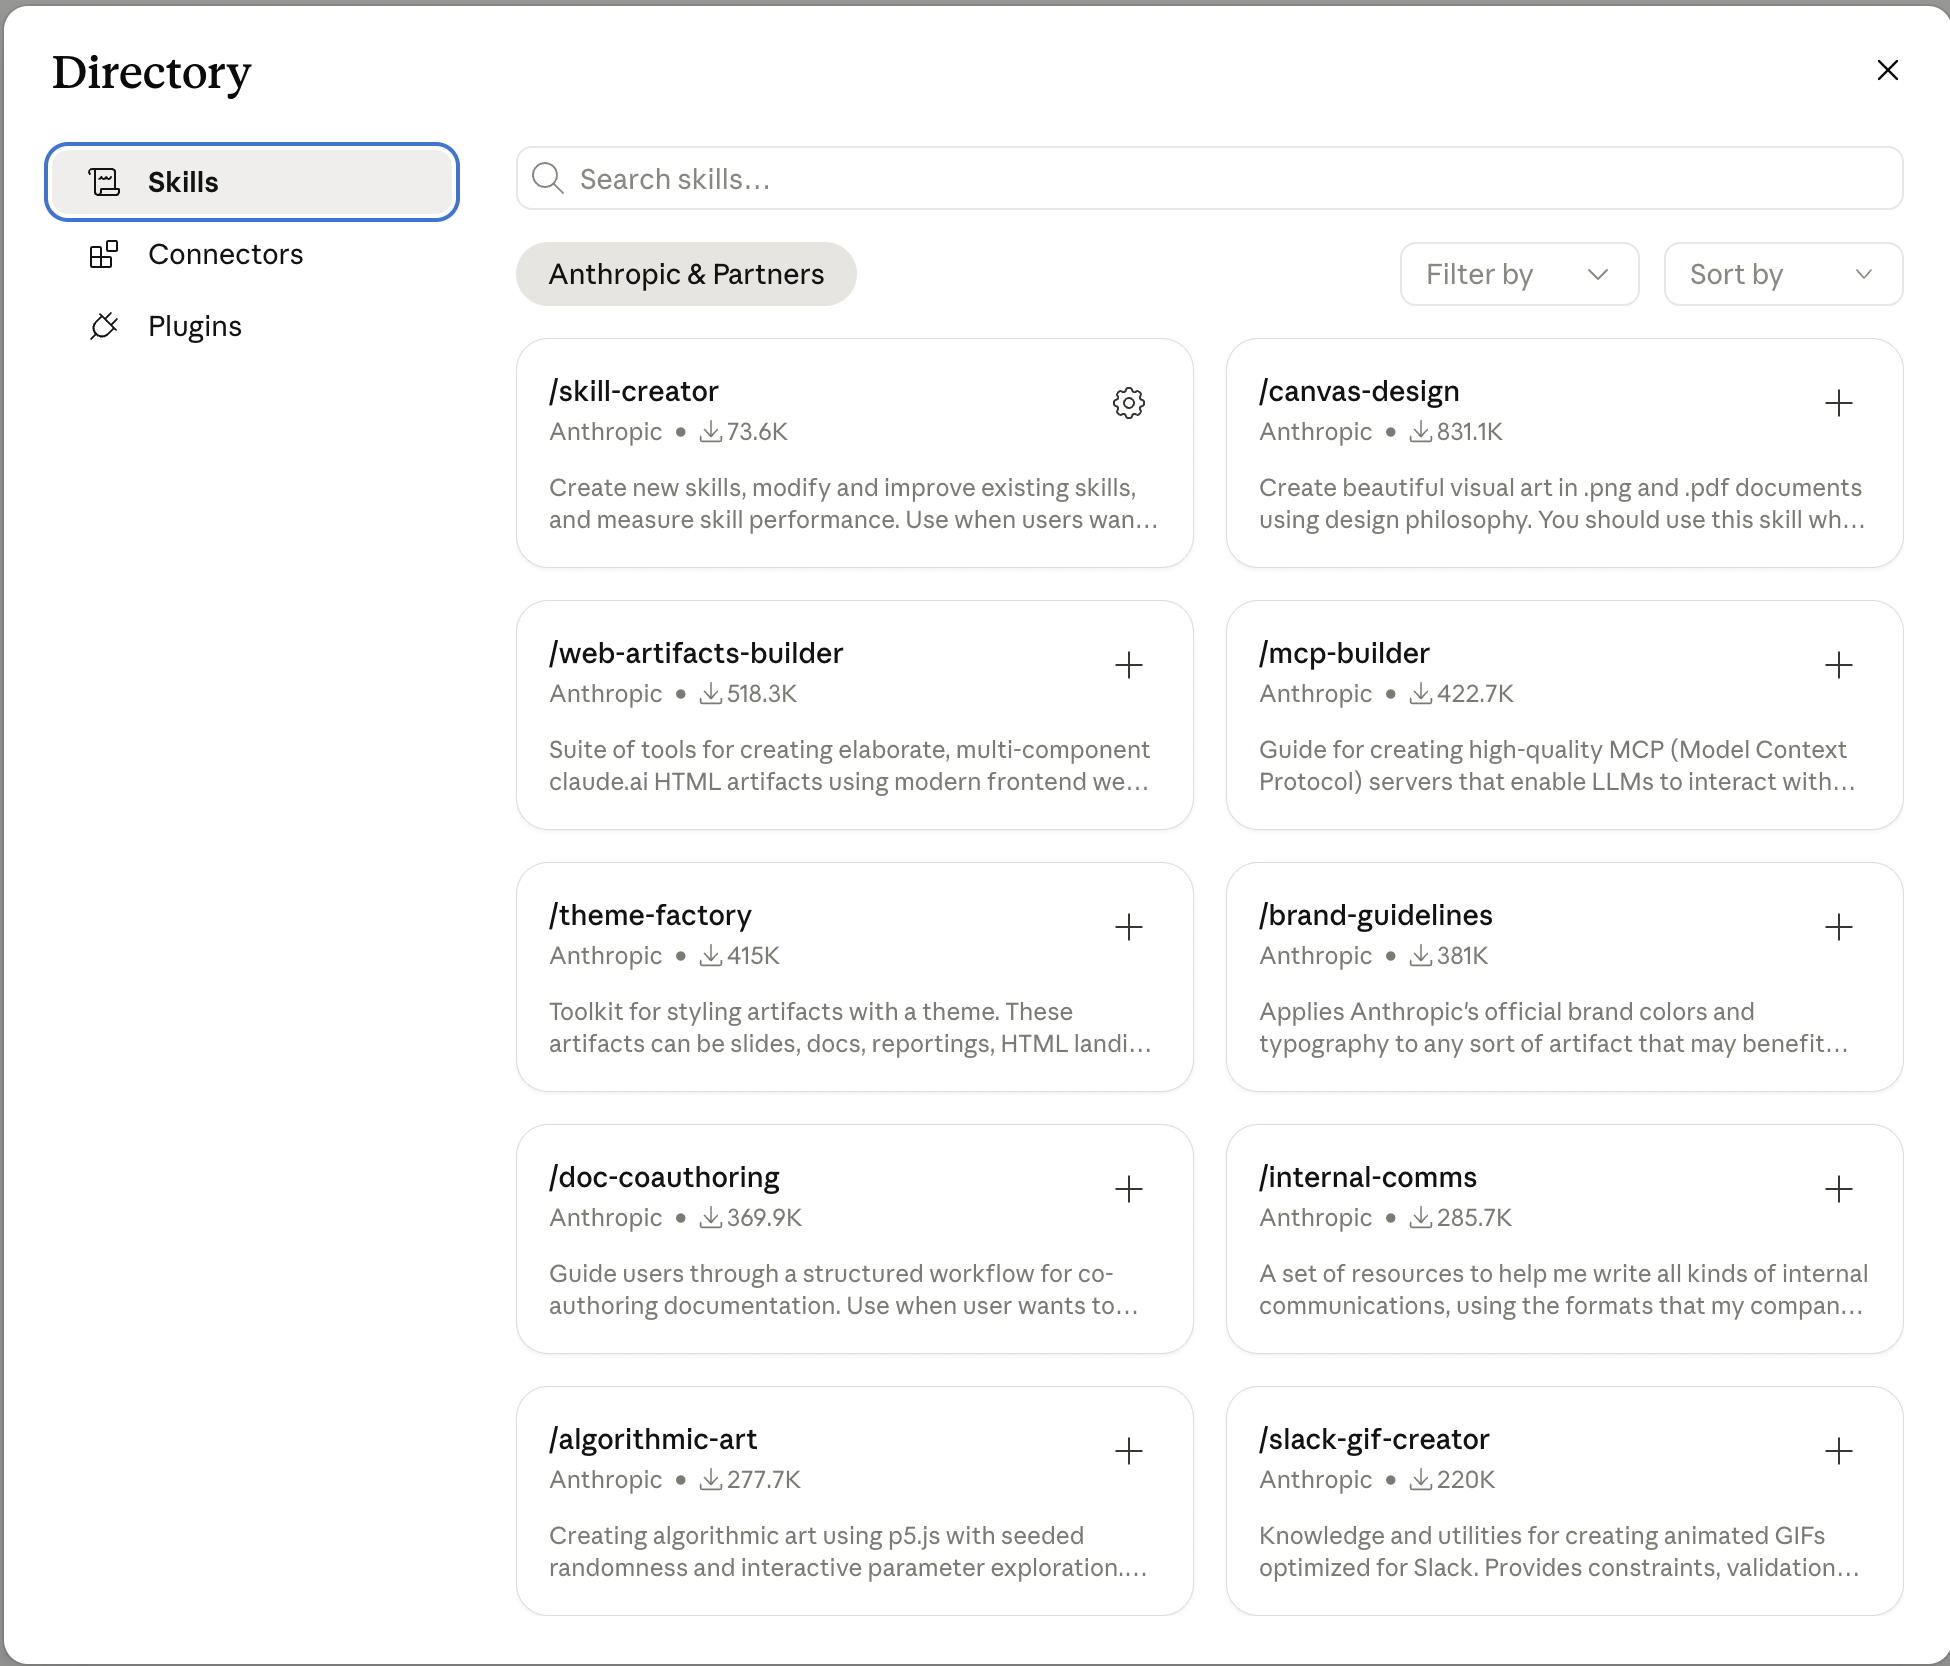
Task: Click the Directory heading
Action: [x=151, y=72]
